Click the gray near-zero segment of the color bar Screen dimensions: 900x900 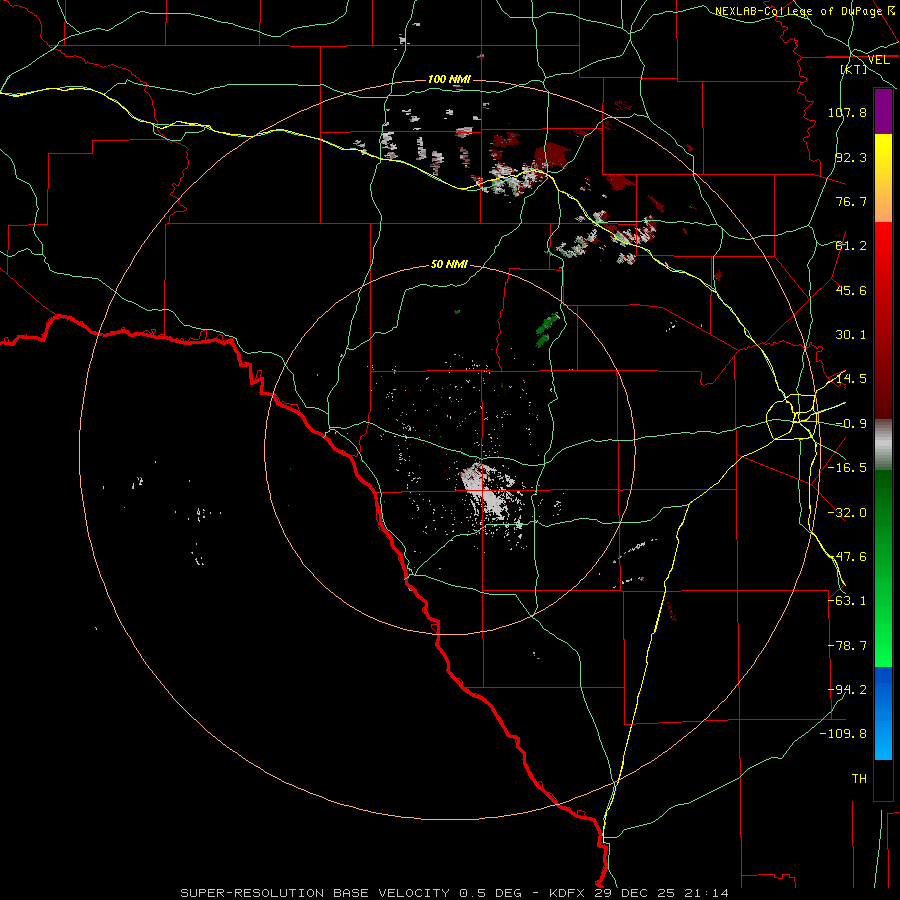click(x=883, y=445)
